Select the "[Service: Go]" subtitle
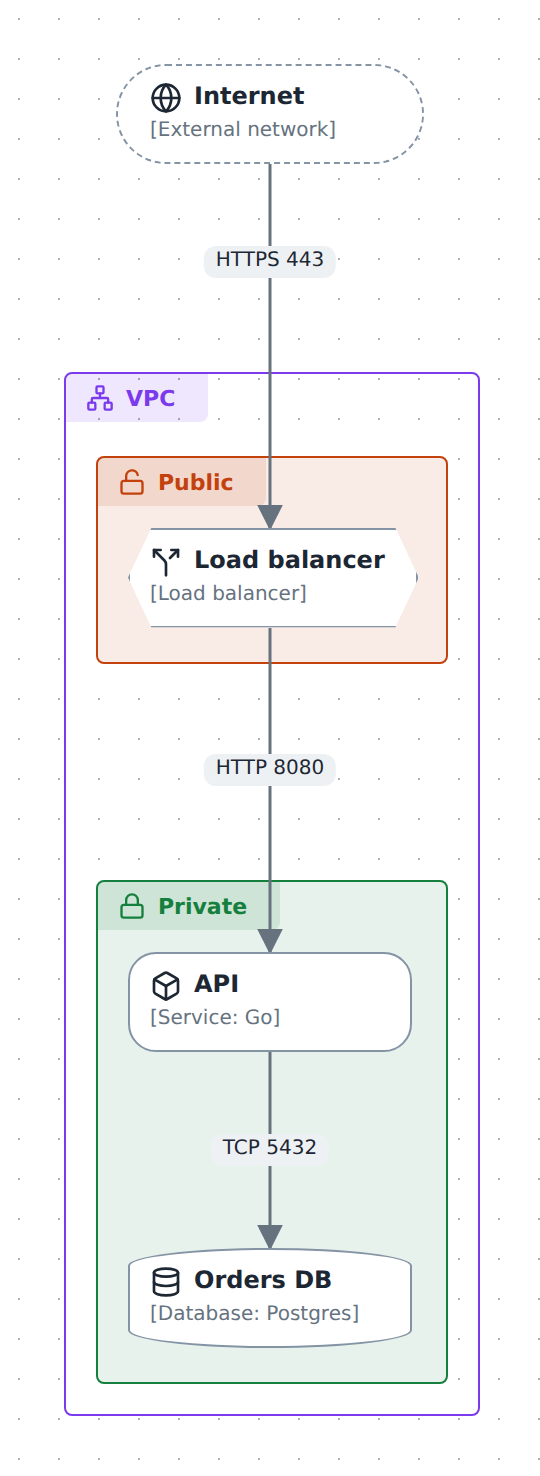 pyautogui.click(x=215, y=1017)
